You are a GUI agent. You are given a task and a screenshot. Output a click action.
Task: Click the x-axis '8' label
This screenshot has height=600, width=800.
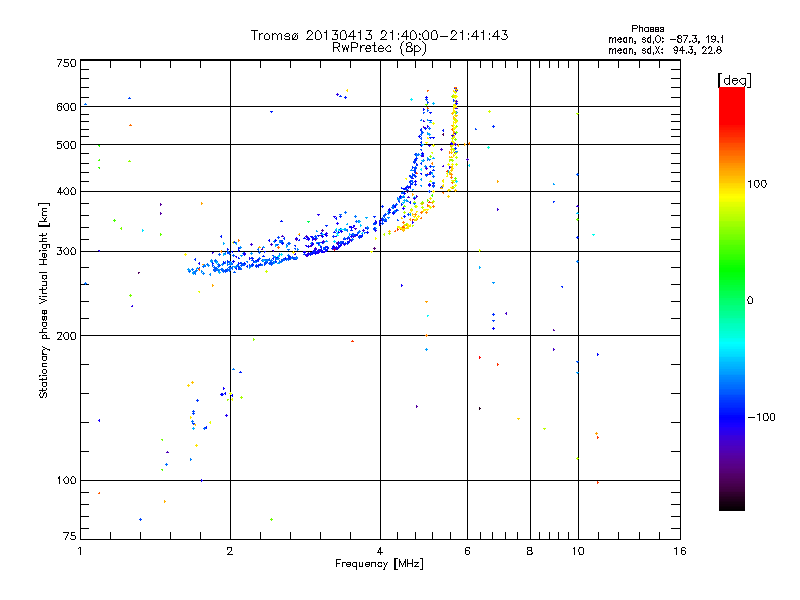[530, 551]
